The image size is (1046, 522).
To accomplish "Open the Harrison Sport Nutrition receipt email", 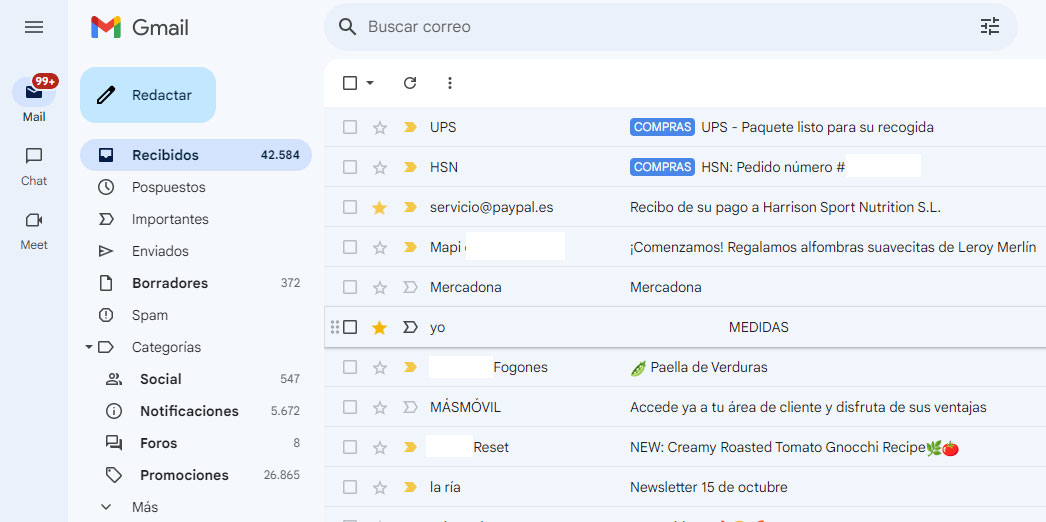I will [x=785, y=207].
